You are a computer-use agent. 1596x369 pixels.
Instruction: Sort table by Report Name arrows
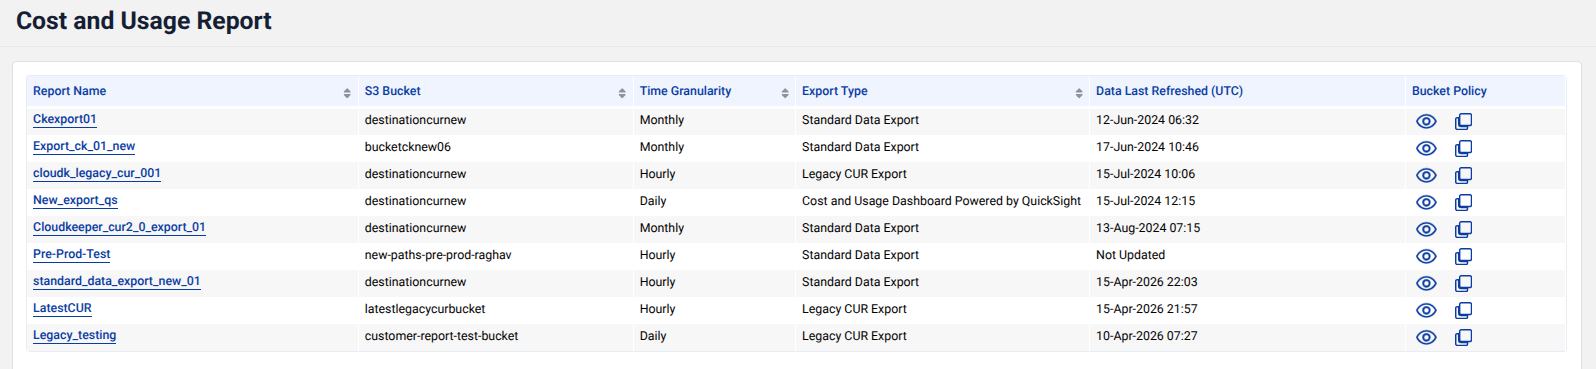347,93
